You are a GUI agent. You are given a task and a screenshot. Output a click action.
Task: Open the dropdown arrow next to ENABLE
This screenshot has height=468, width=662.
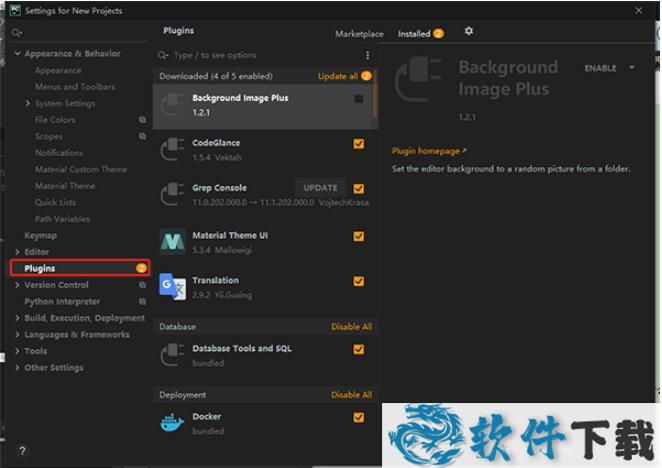pos(632,68)
